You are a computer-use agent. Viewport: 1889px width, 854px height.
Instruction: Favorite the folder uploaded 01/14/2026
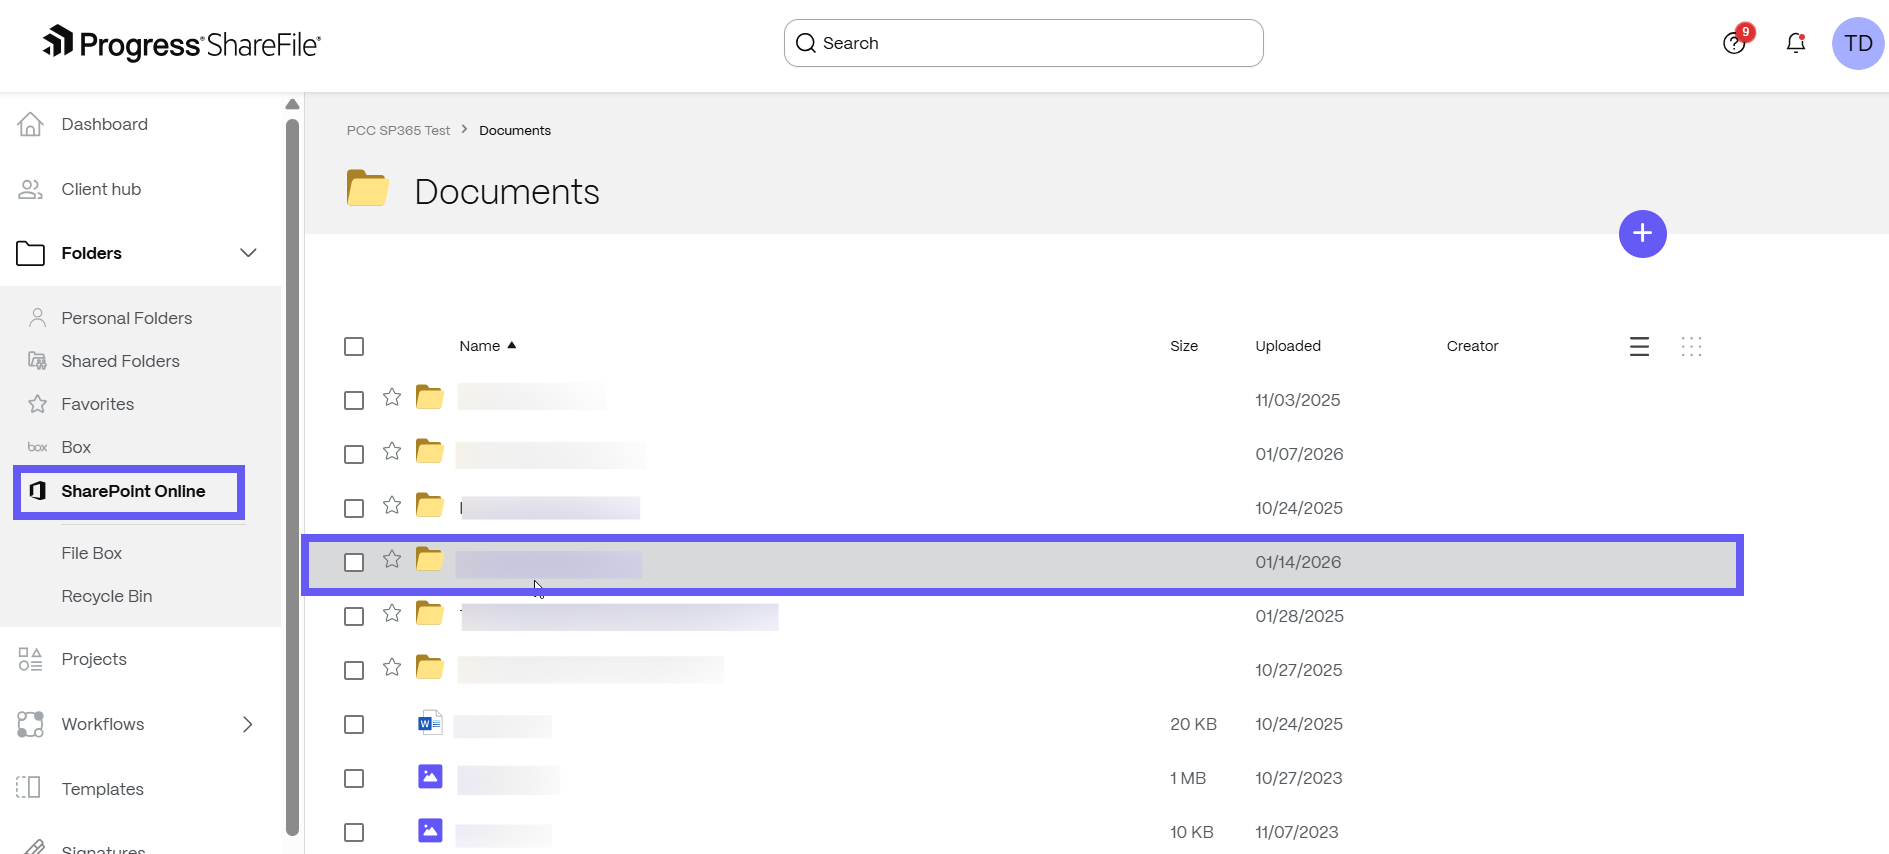(392, 560)
